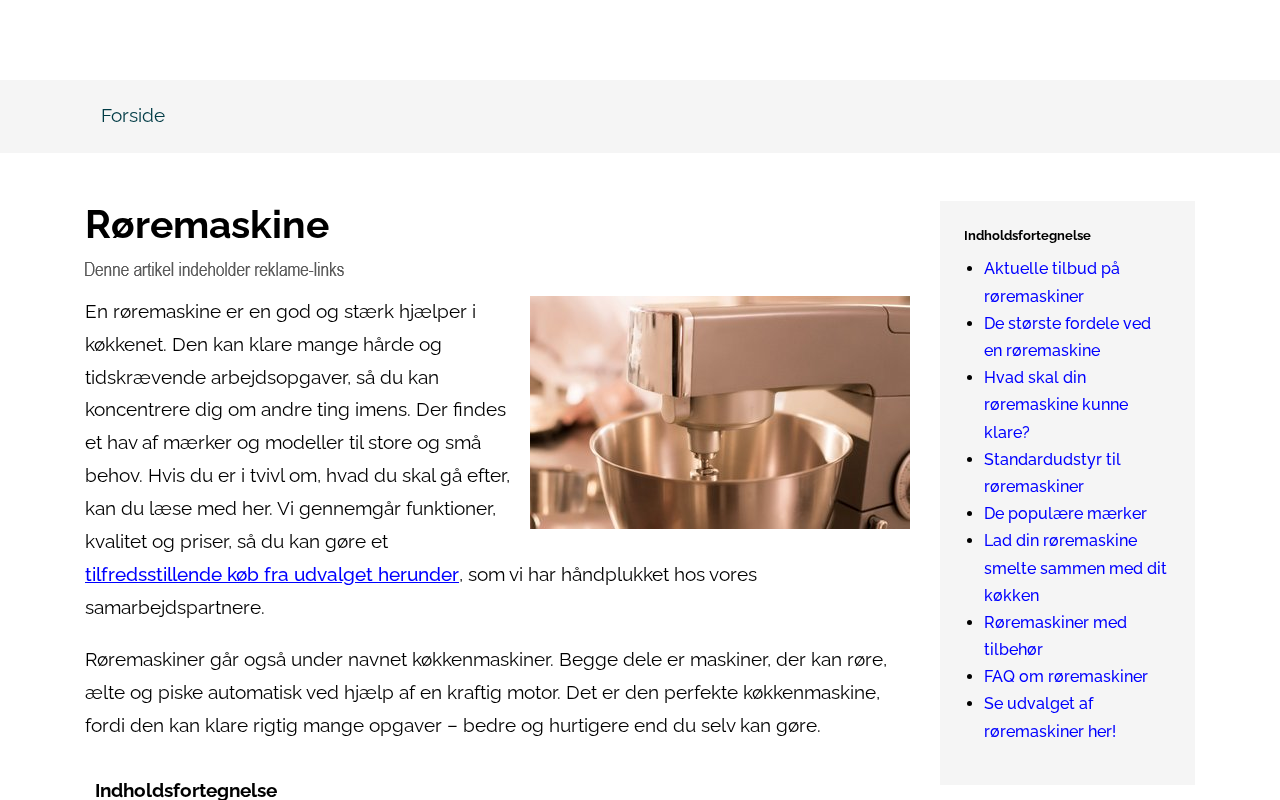Click the 'Denne artikel indeholder reklame-links' notice
This screenshot has width=1280, height=800.
214,269
